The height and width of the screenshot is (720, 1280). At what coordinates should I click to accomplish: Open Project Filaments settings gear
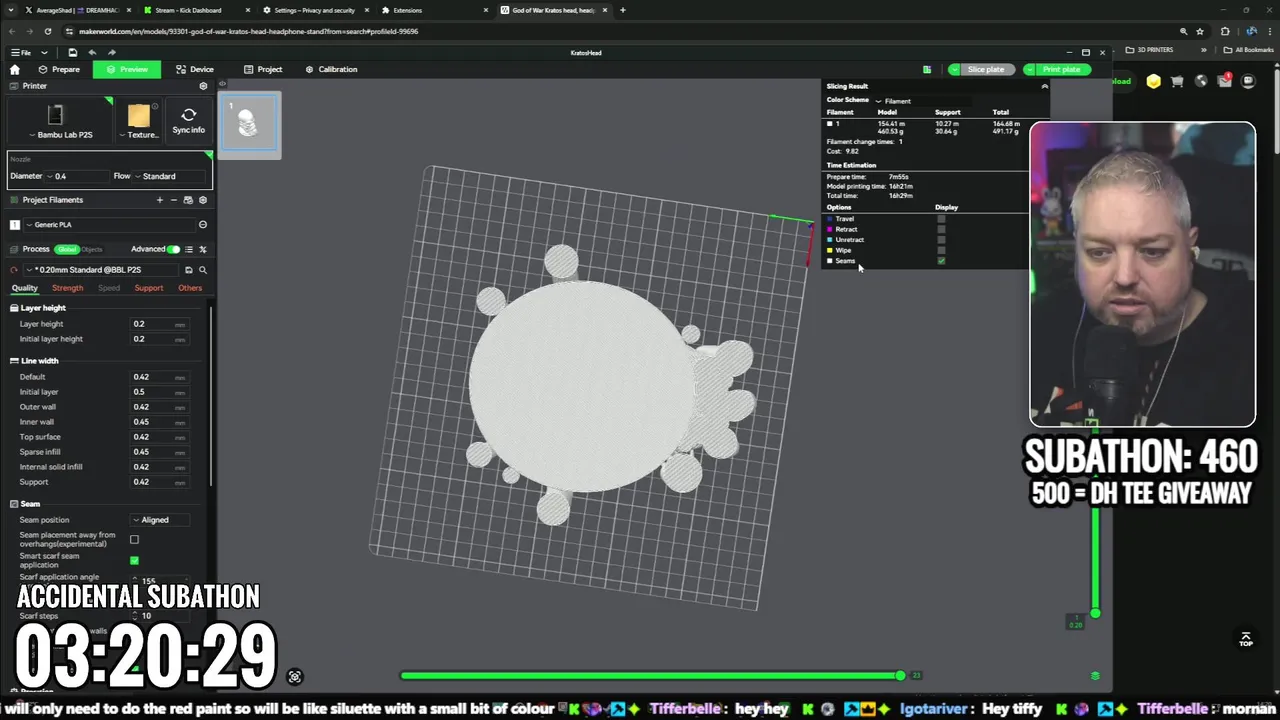(203, 200)
